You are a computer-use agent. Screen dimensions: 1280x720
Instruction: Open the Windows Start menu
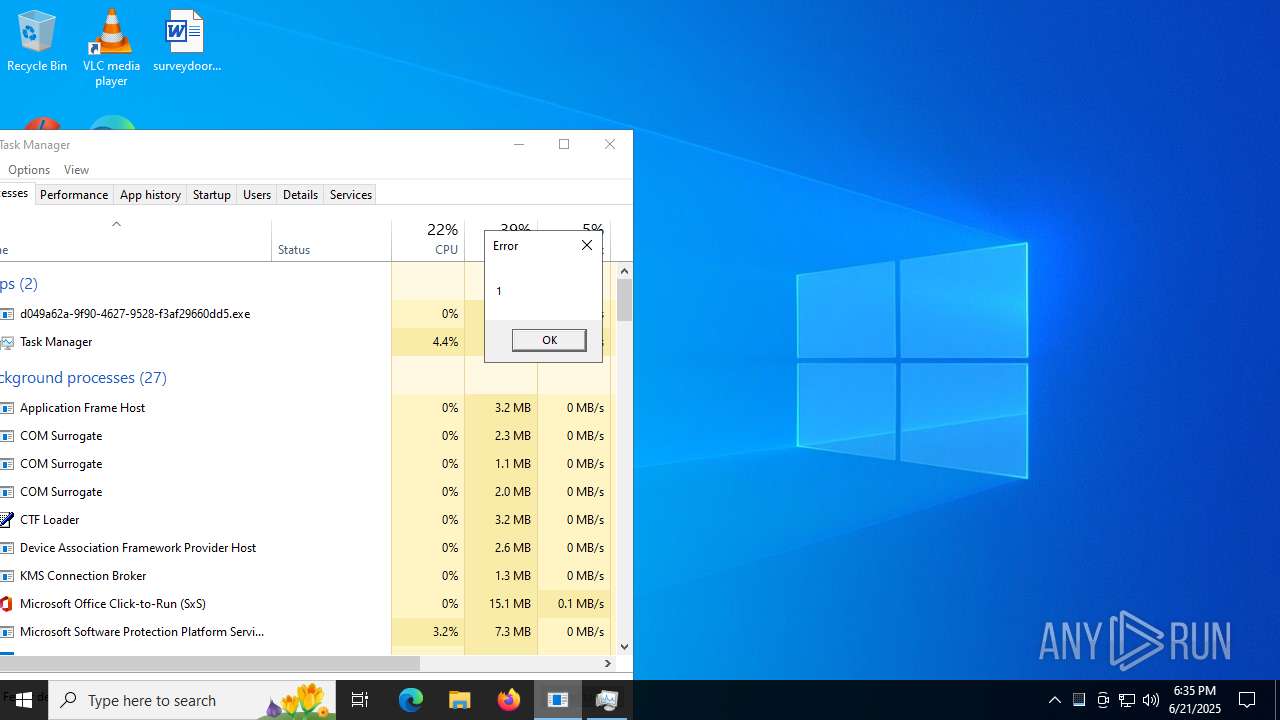pyautogui.click(x=24, y=700)
